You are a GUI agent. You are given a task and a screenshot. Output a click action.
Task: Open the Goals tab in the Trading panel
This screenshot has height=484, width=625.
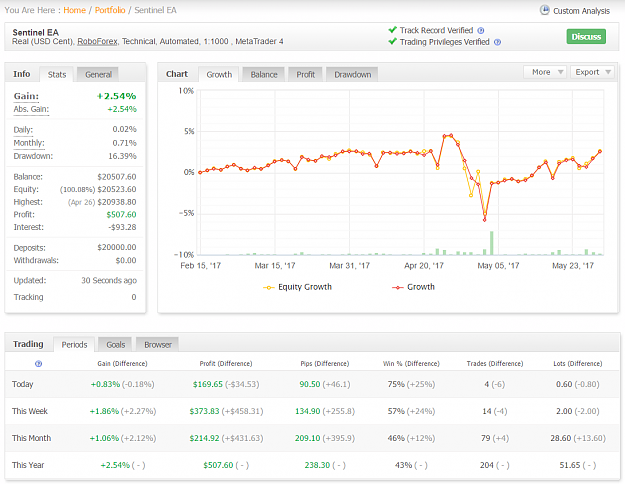(116, 344)
